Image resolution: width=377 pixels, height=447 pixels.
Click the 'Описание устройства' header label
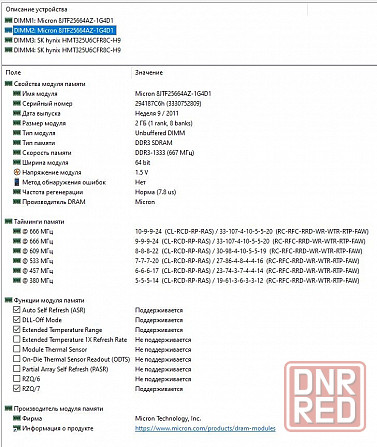pyautogui.click(x=36, y=9)
